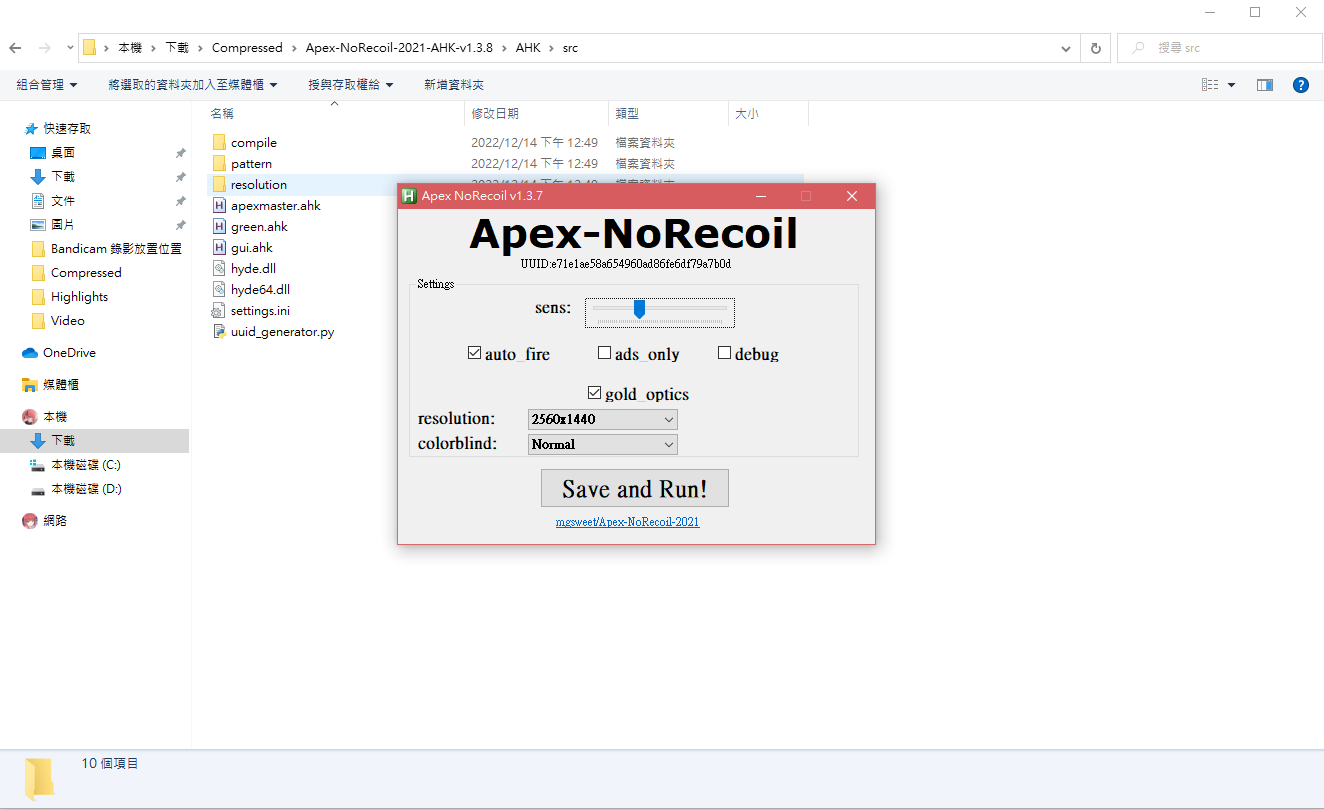Click the Save and Run button
The image size is (1324, 810).
point(634,488)
